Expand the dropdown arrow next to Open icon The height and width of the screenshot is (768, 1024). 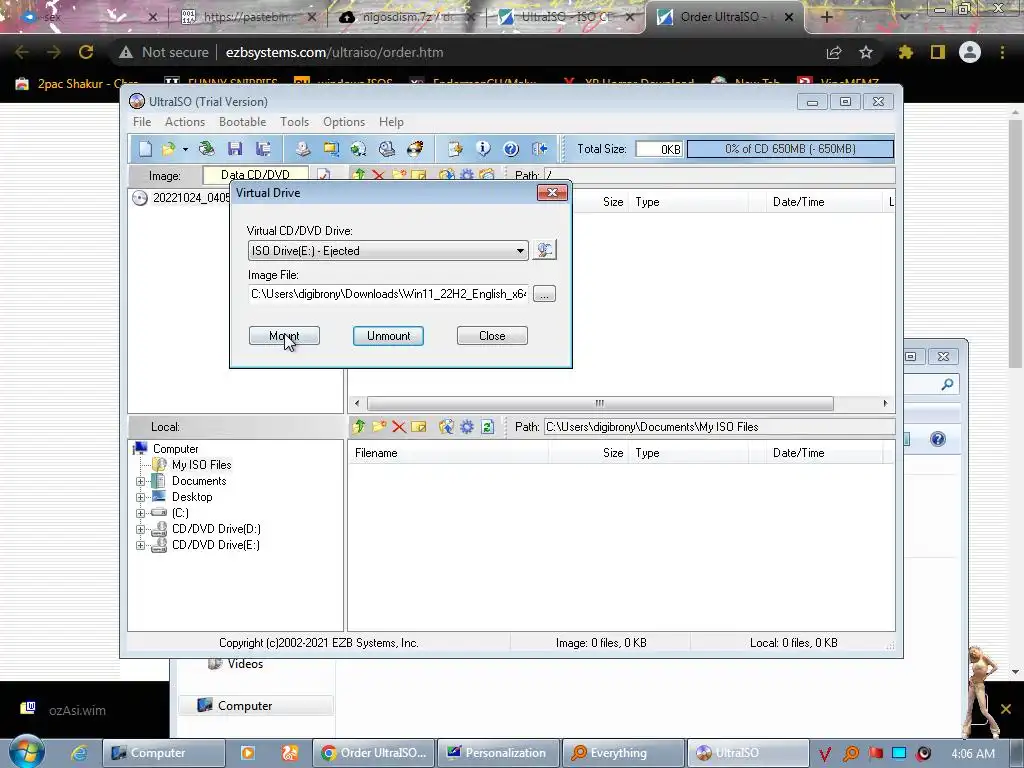pyautogui.click(x=185, y=150)
